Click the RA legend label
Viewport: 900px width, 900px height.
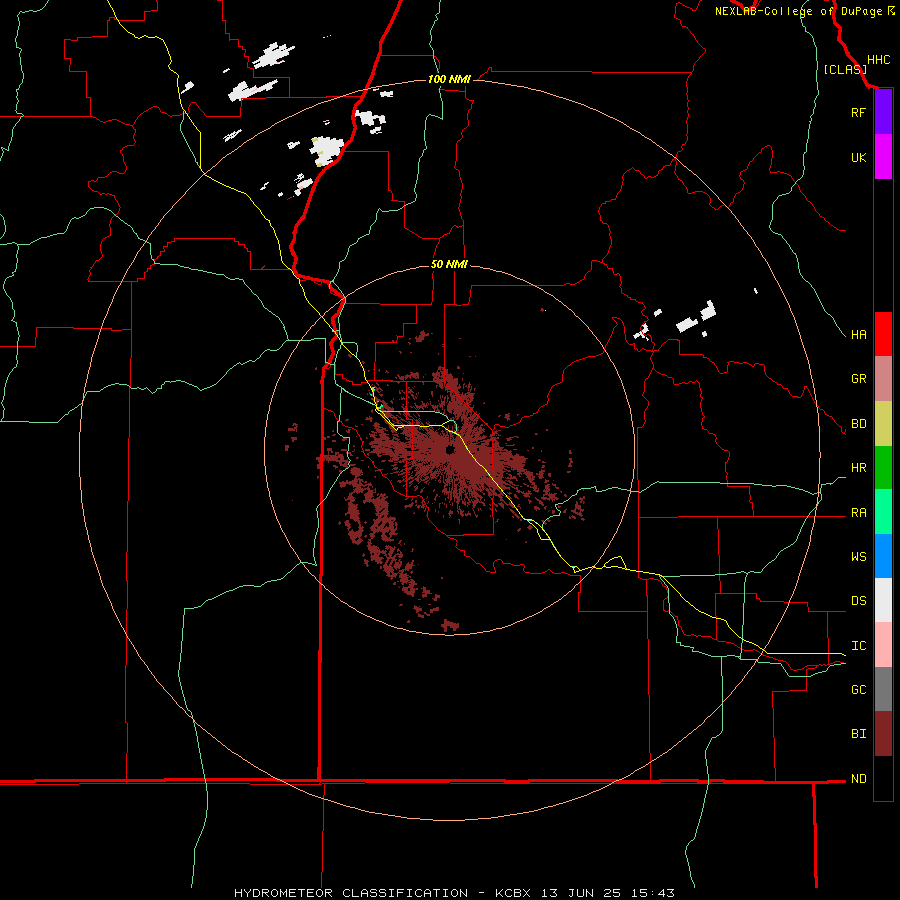pos(858,513)
